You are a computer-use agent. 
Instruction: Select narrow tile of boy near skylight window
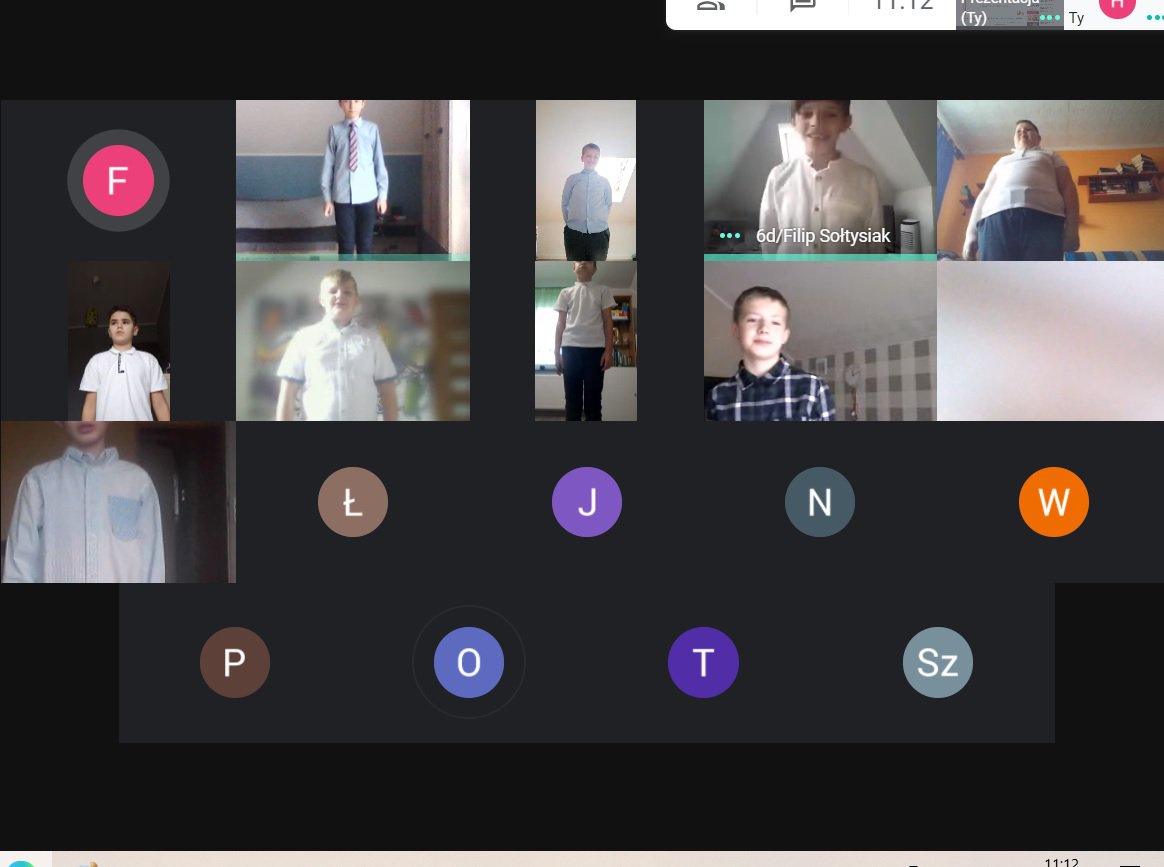pyautogui.click(x=586, y=180)
